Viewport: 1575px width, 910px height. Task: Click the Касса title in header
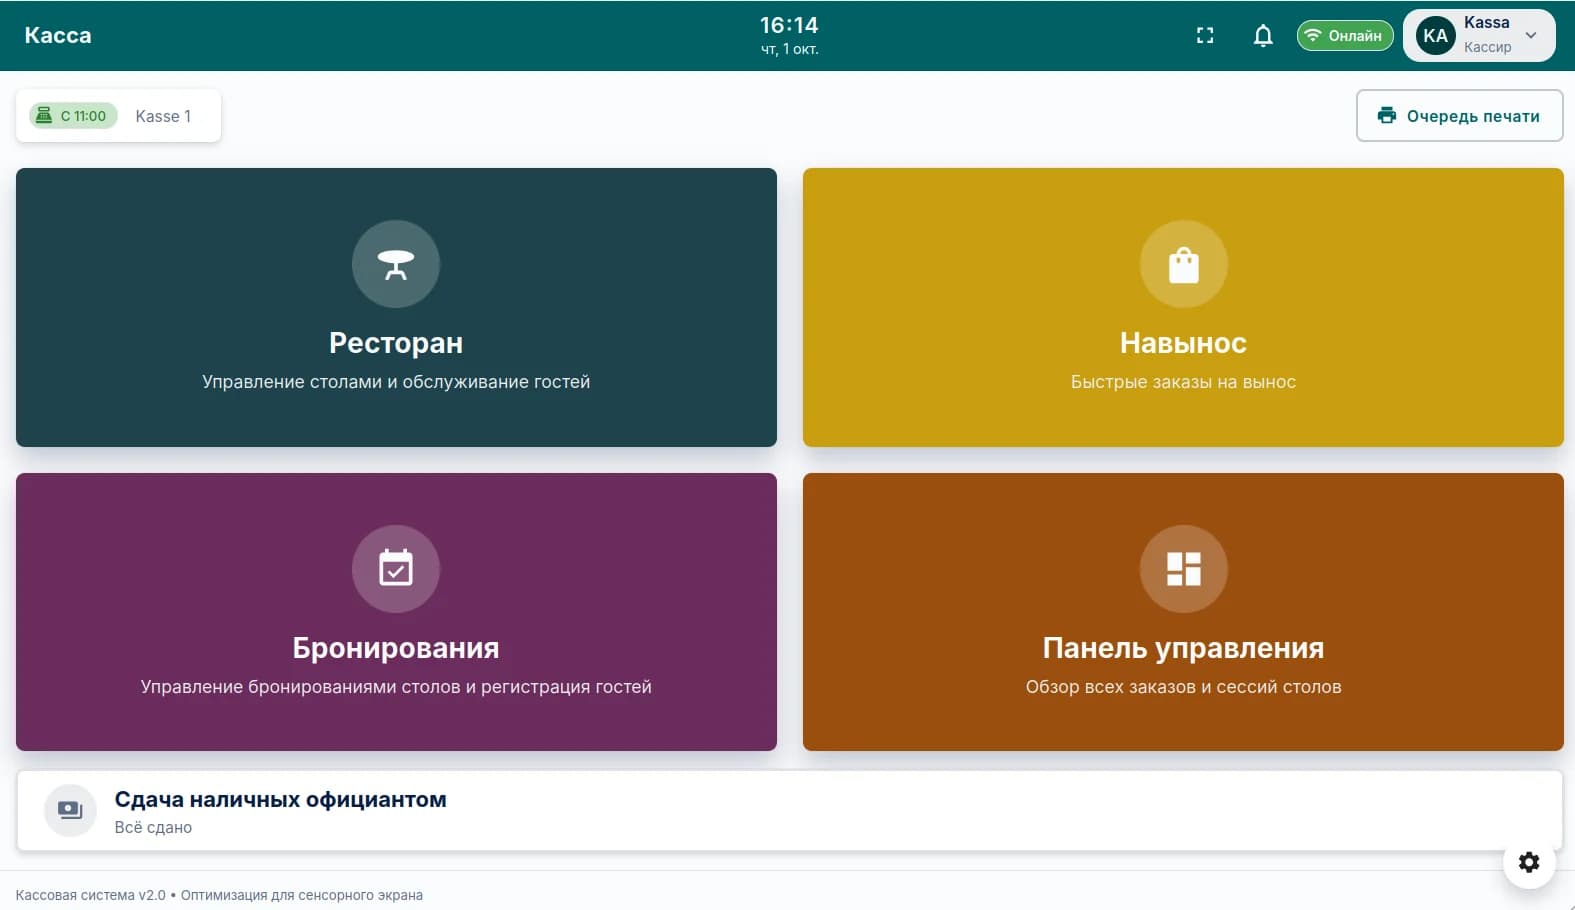pyautogui.click(x=58, y=36)
